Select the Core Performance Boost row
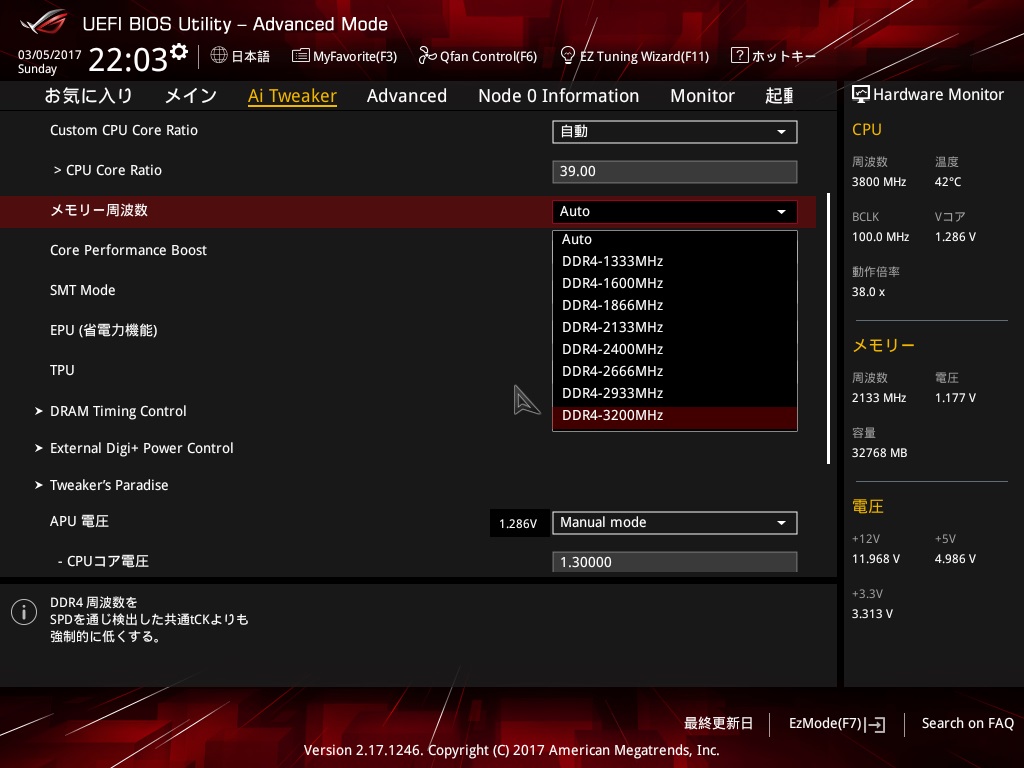This screenshot has width=1024, height=768. (x=129, y=250)
